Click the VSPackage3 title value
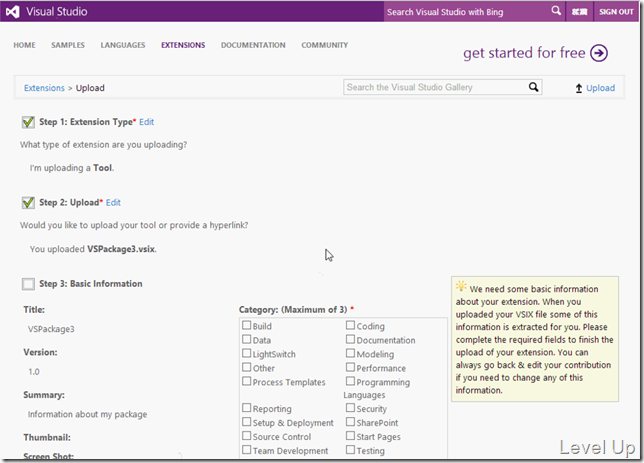 coord(51,329)
